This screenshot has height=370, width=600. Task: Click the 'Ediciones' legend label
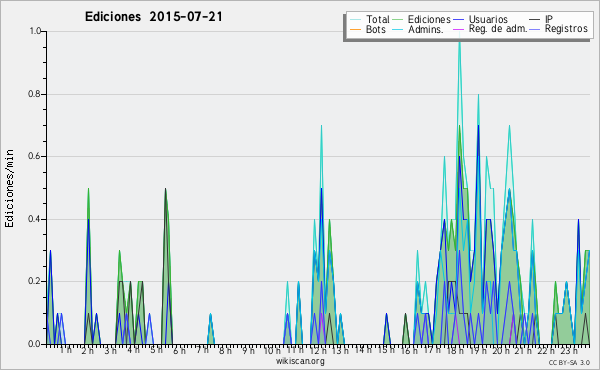point(429,19)
